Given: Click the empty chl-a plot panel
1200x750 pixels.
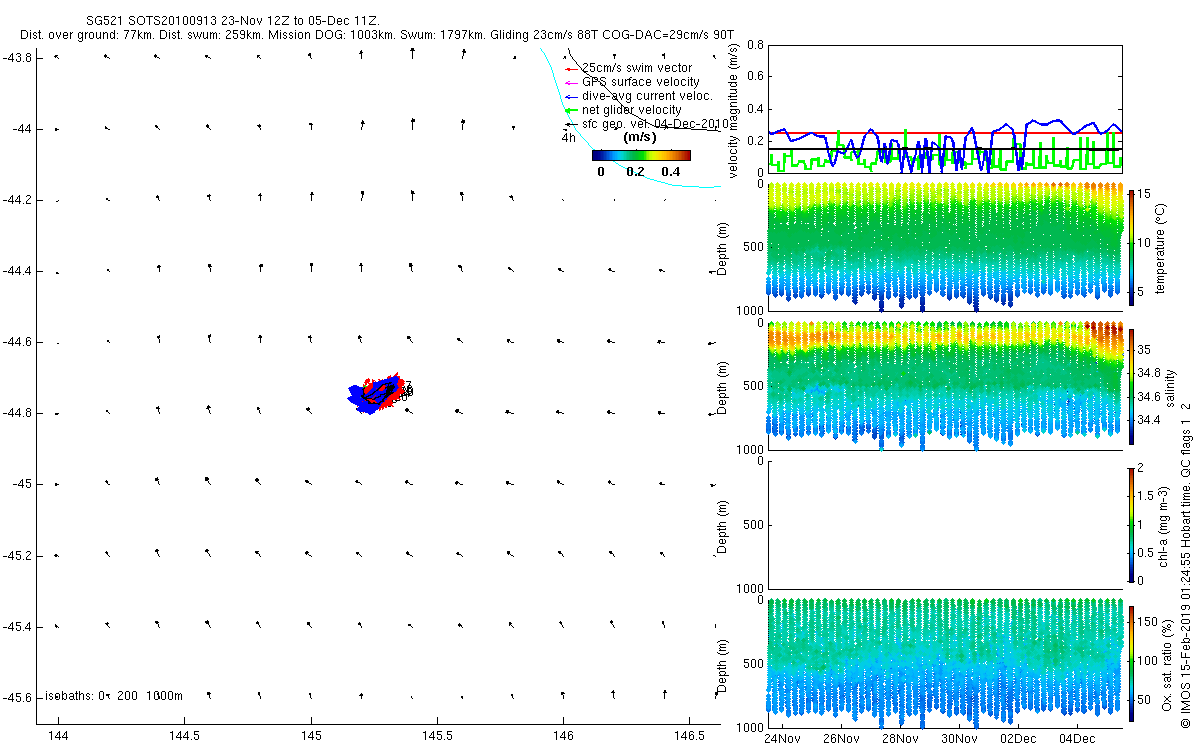Looking at the screenshot, I should 944,525.
